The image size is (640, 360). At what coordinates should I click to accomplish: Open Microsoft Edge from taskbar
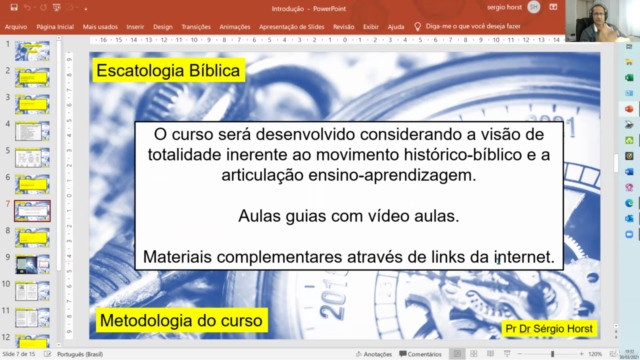click(629, 203)
